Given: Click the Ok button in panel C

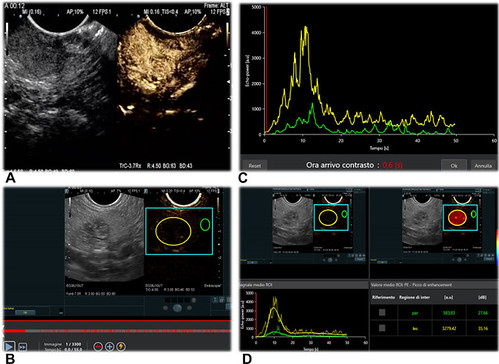Looking at the screenshot, I should [454, 165].
